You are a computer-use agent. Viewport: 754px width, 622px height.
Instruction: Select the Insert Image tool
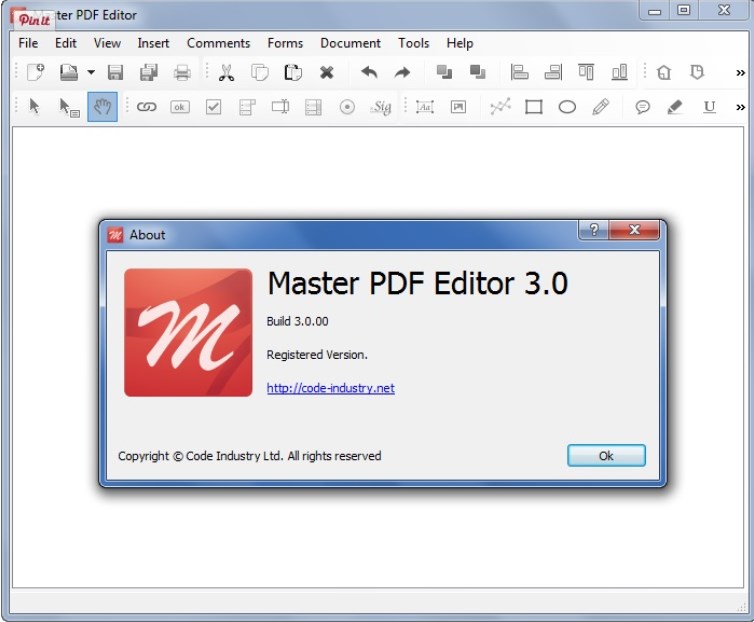point(458,107)
